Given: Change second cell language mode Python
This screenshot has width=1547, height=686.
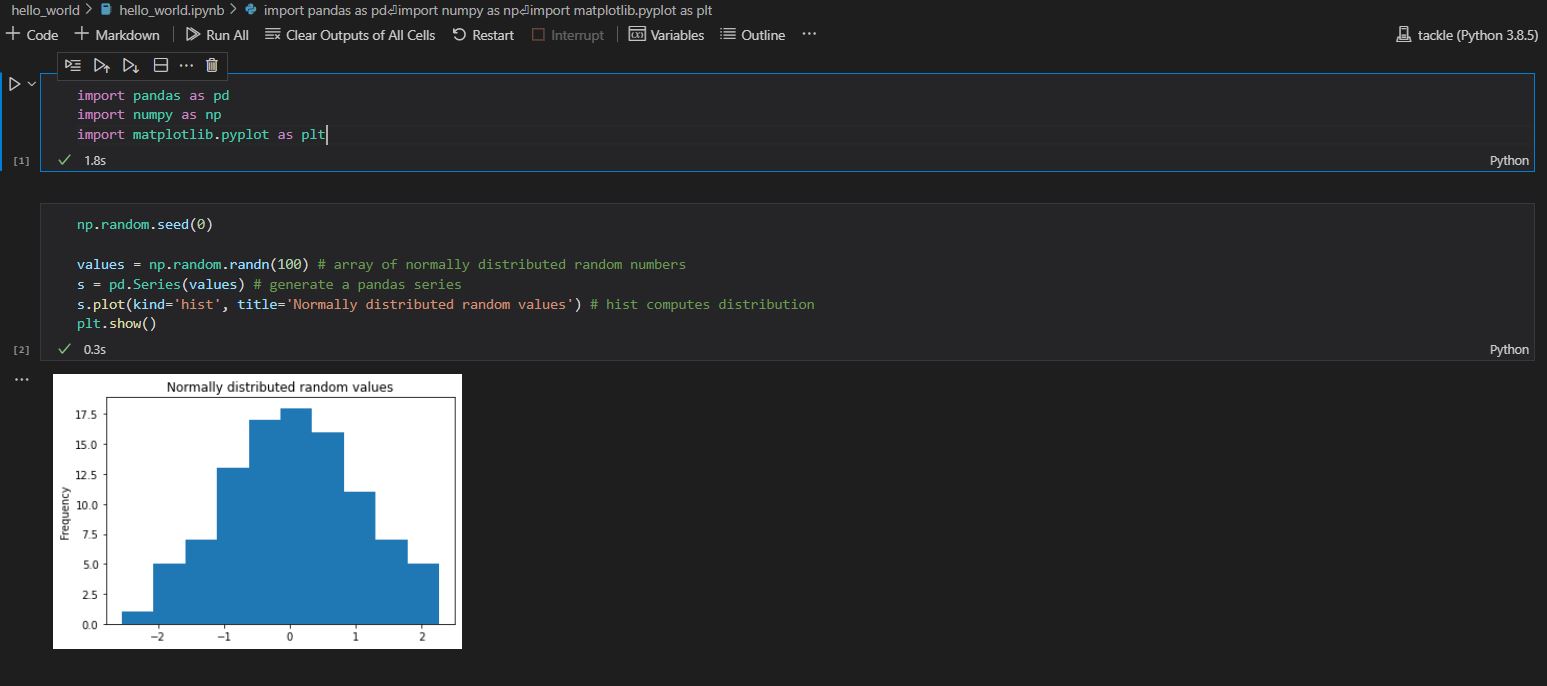Looking at the screenshot, I should pyautogui.click(x=1509, y=349).
